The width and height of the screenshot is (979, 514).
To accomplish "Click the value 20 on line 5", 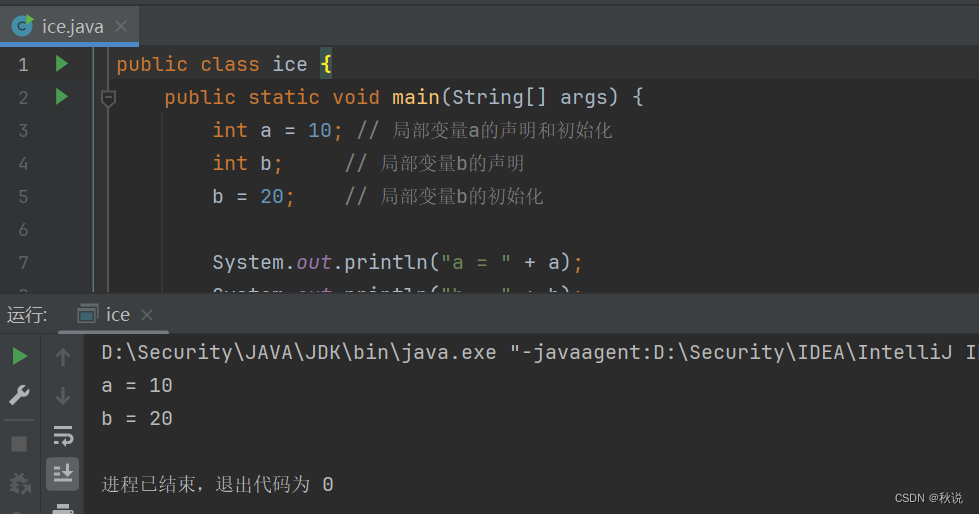I will tap(272, 197).
